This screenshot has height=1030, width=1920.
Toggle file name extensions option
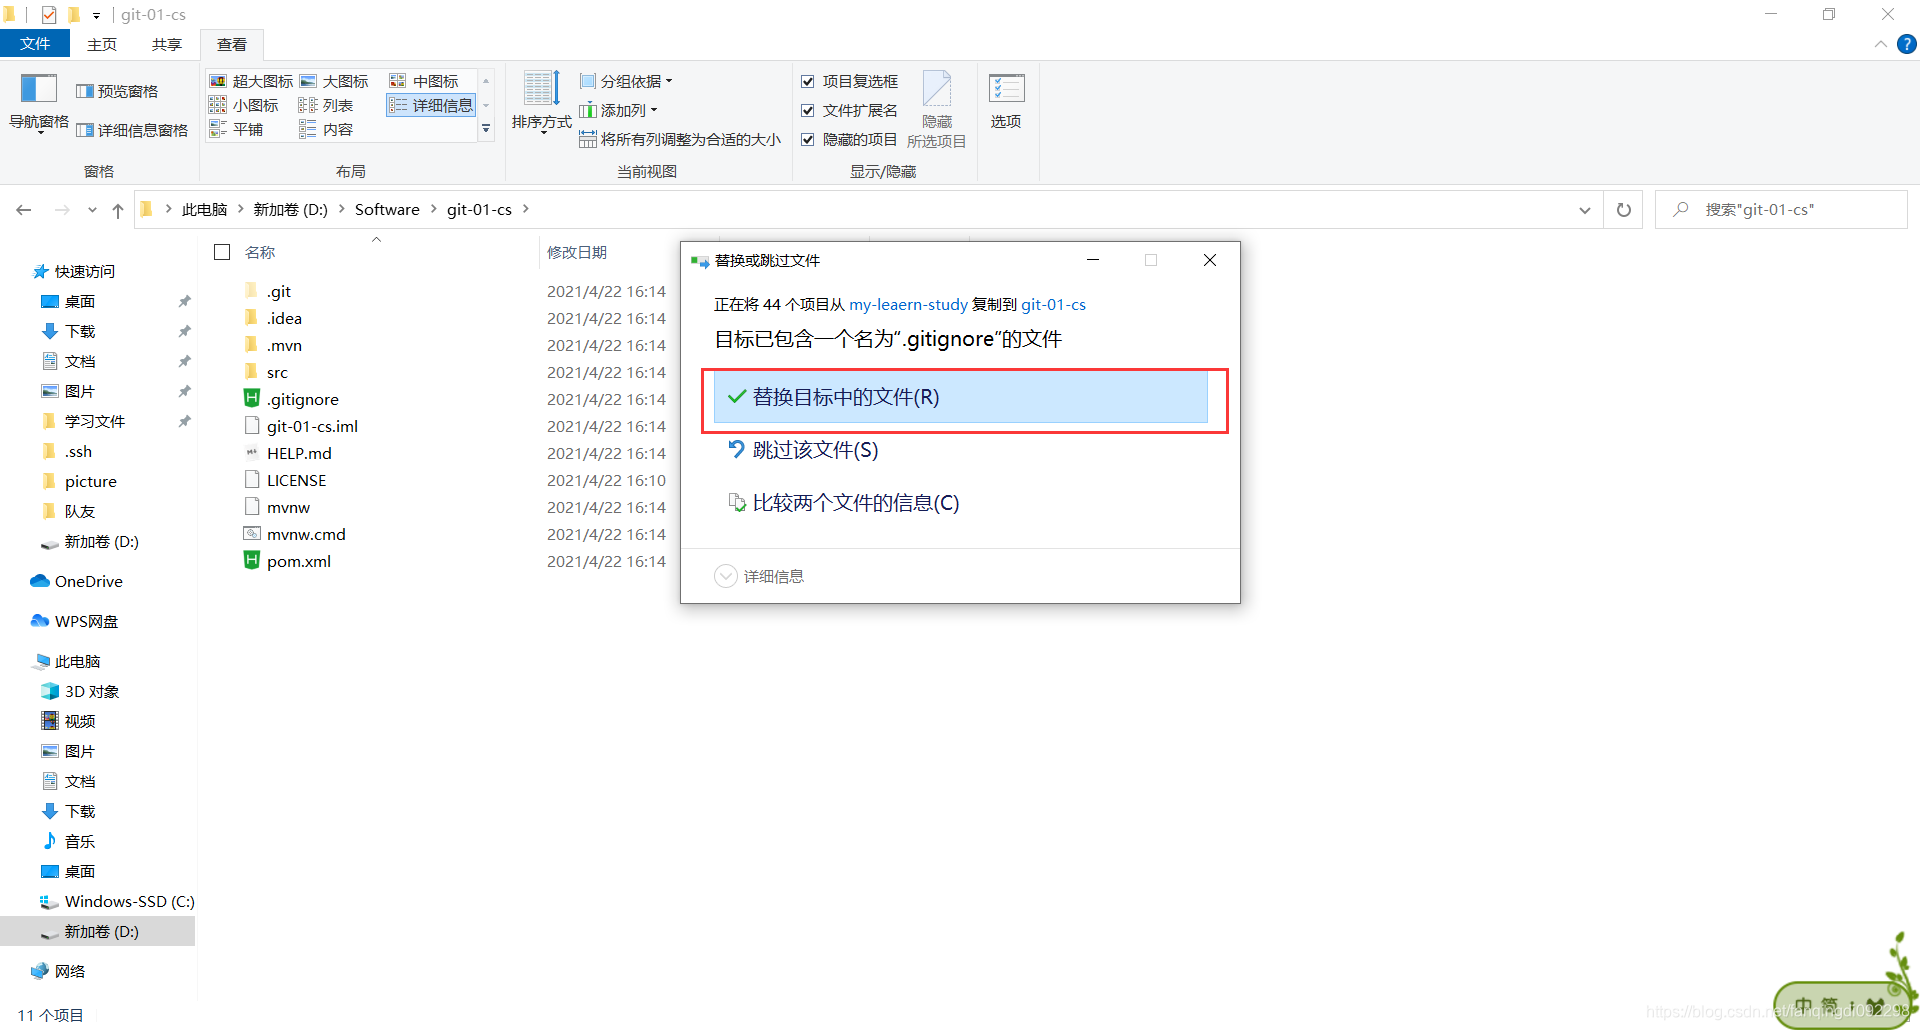(x=850, y=110)
